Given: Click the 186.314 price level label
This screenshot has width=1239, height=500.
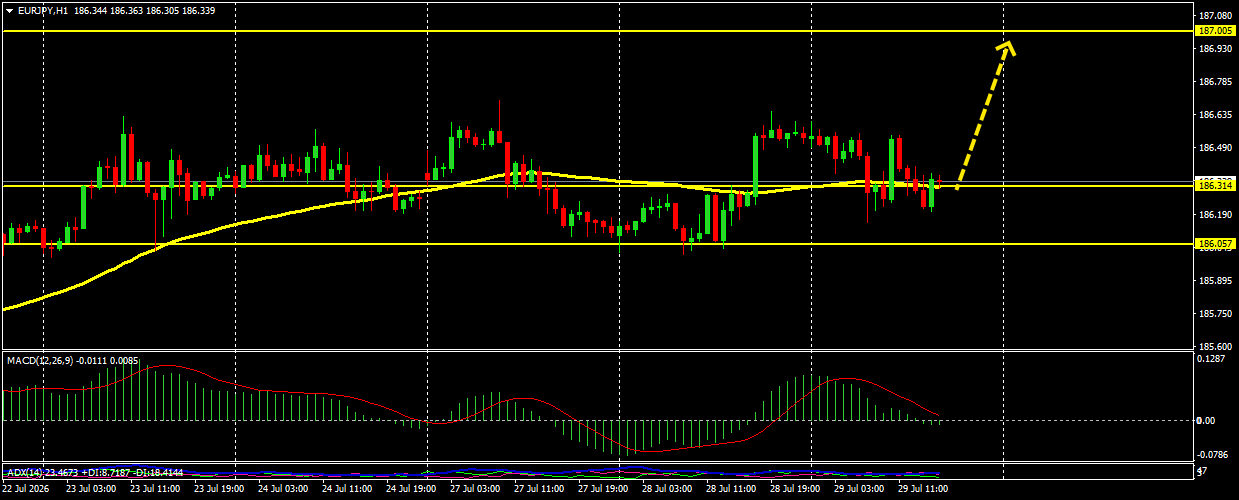Looking at the screenshot, I should [x=1215, y=186].
